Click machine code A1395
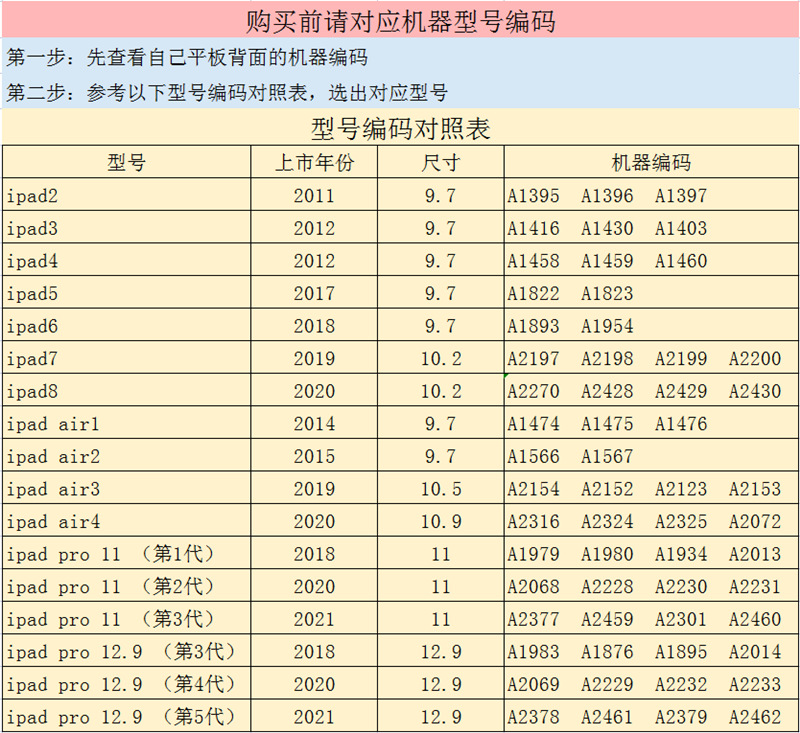Image resolution: width=800 pixels, height=733 pixels. (x=533, y=196)
